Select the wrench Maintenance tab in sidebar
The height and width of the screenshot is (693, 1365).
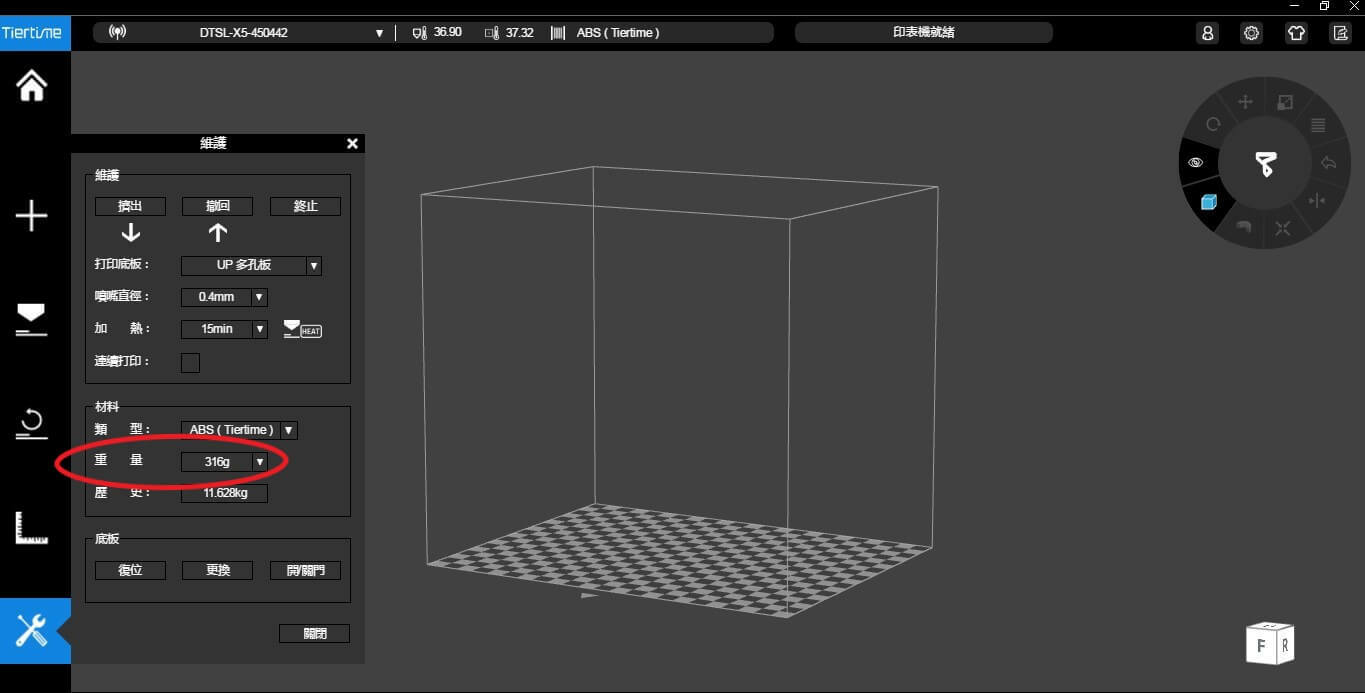click(32, 631)
